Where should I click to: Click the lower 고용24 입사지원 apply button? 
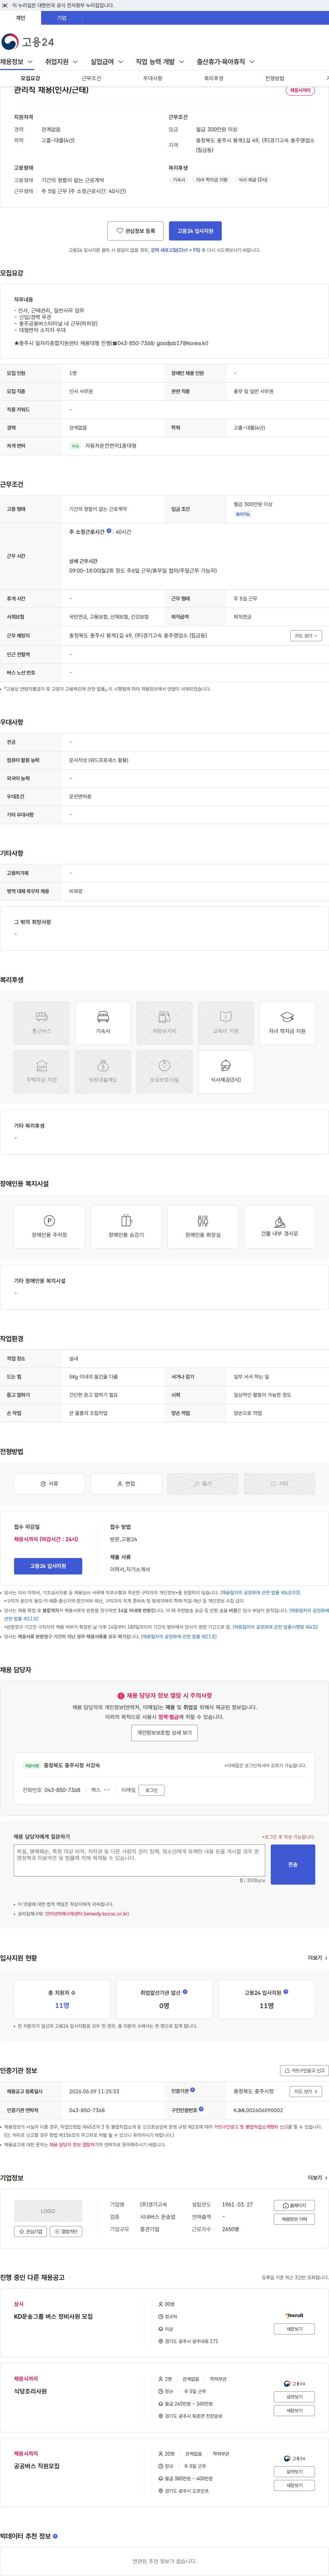click(48, 1566)
